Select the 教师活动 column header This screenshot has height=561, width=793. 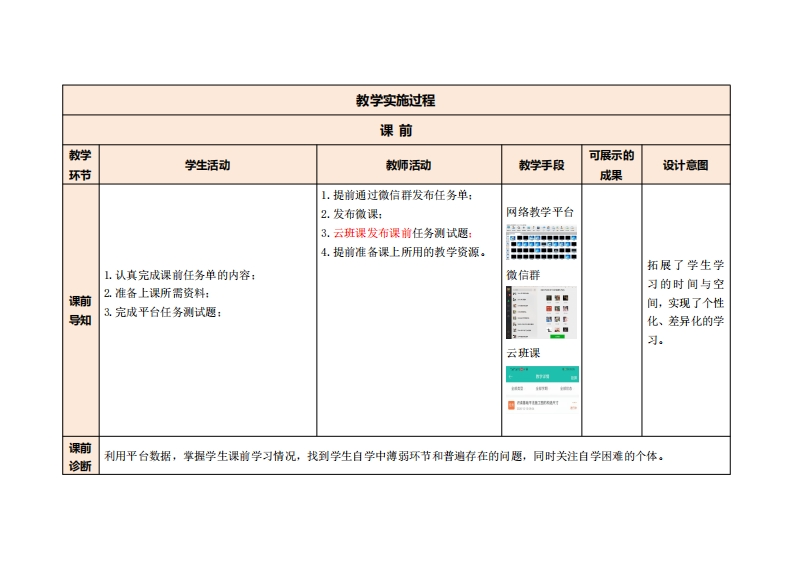pyautogui.click(x=408, y=165)
